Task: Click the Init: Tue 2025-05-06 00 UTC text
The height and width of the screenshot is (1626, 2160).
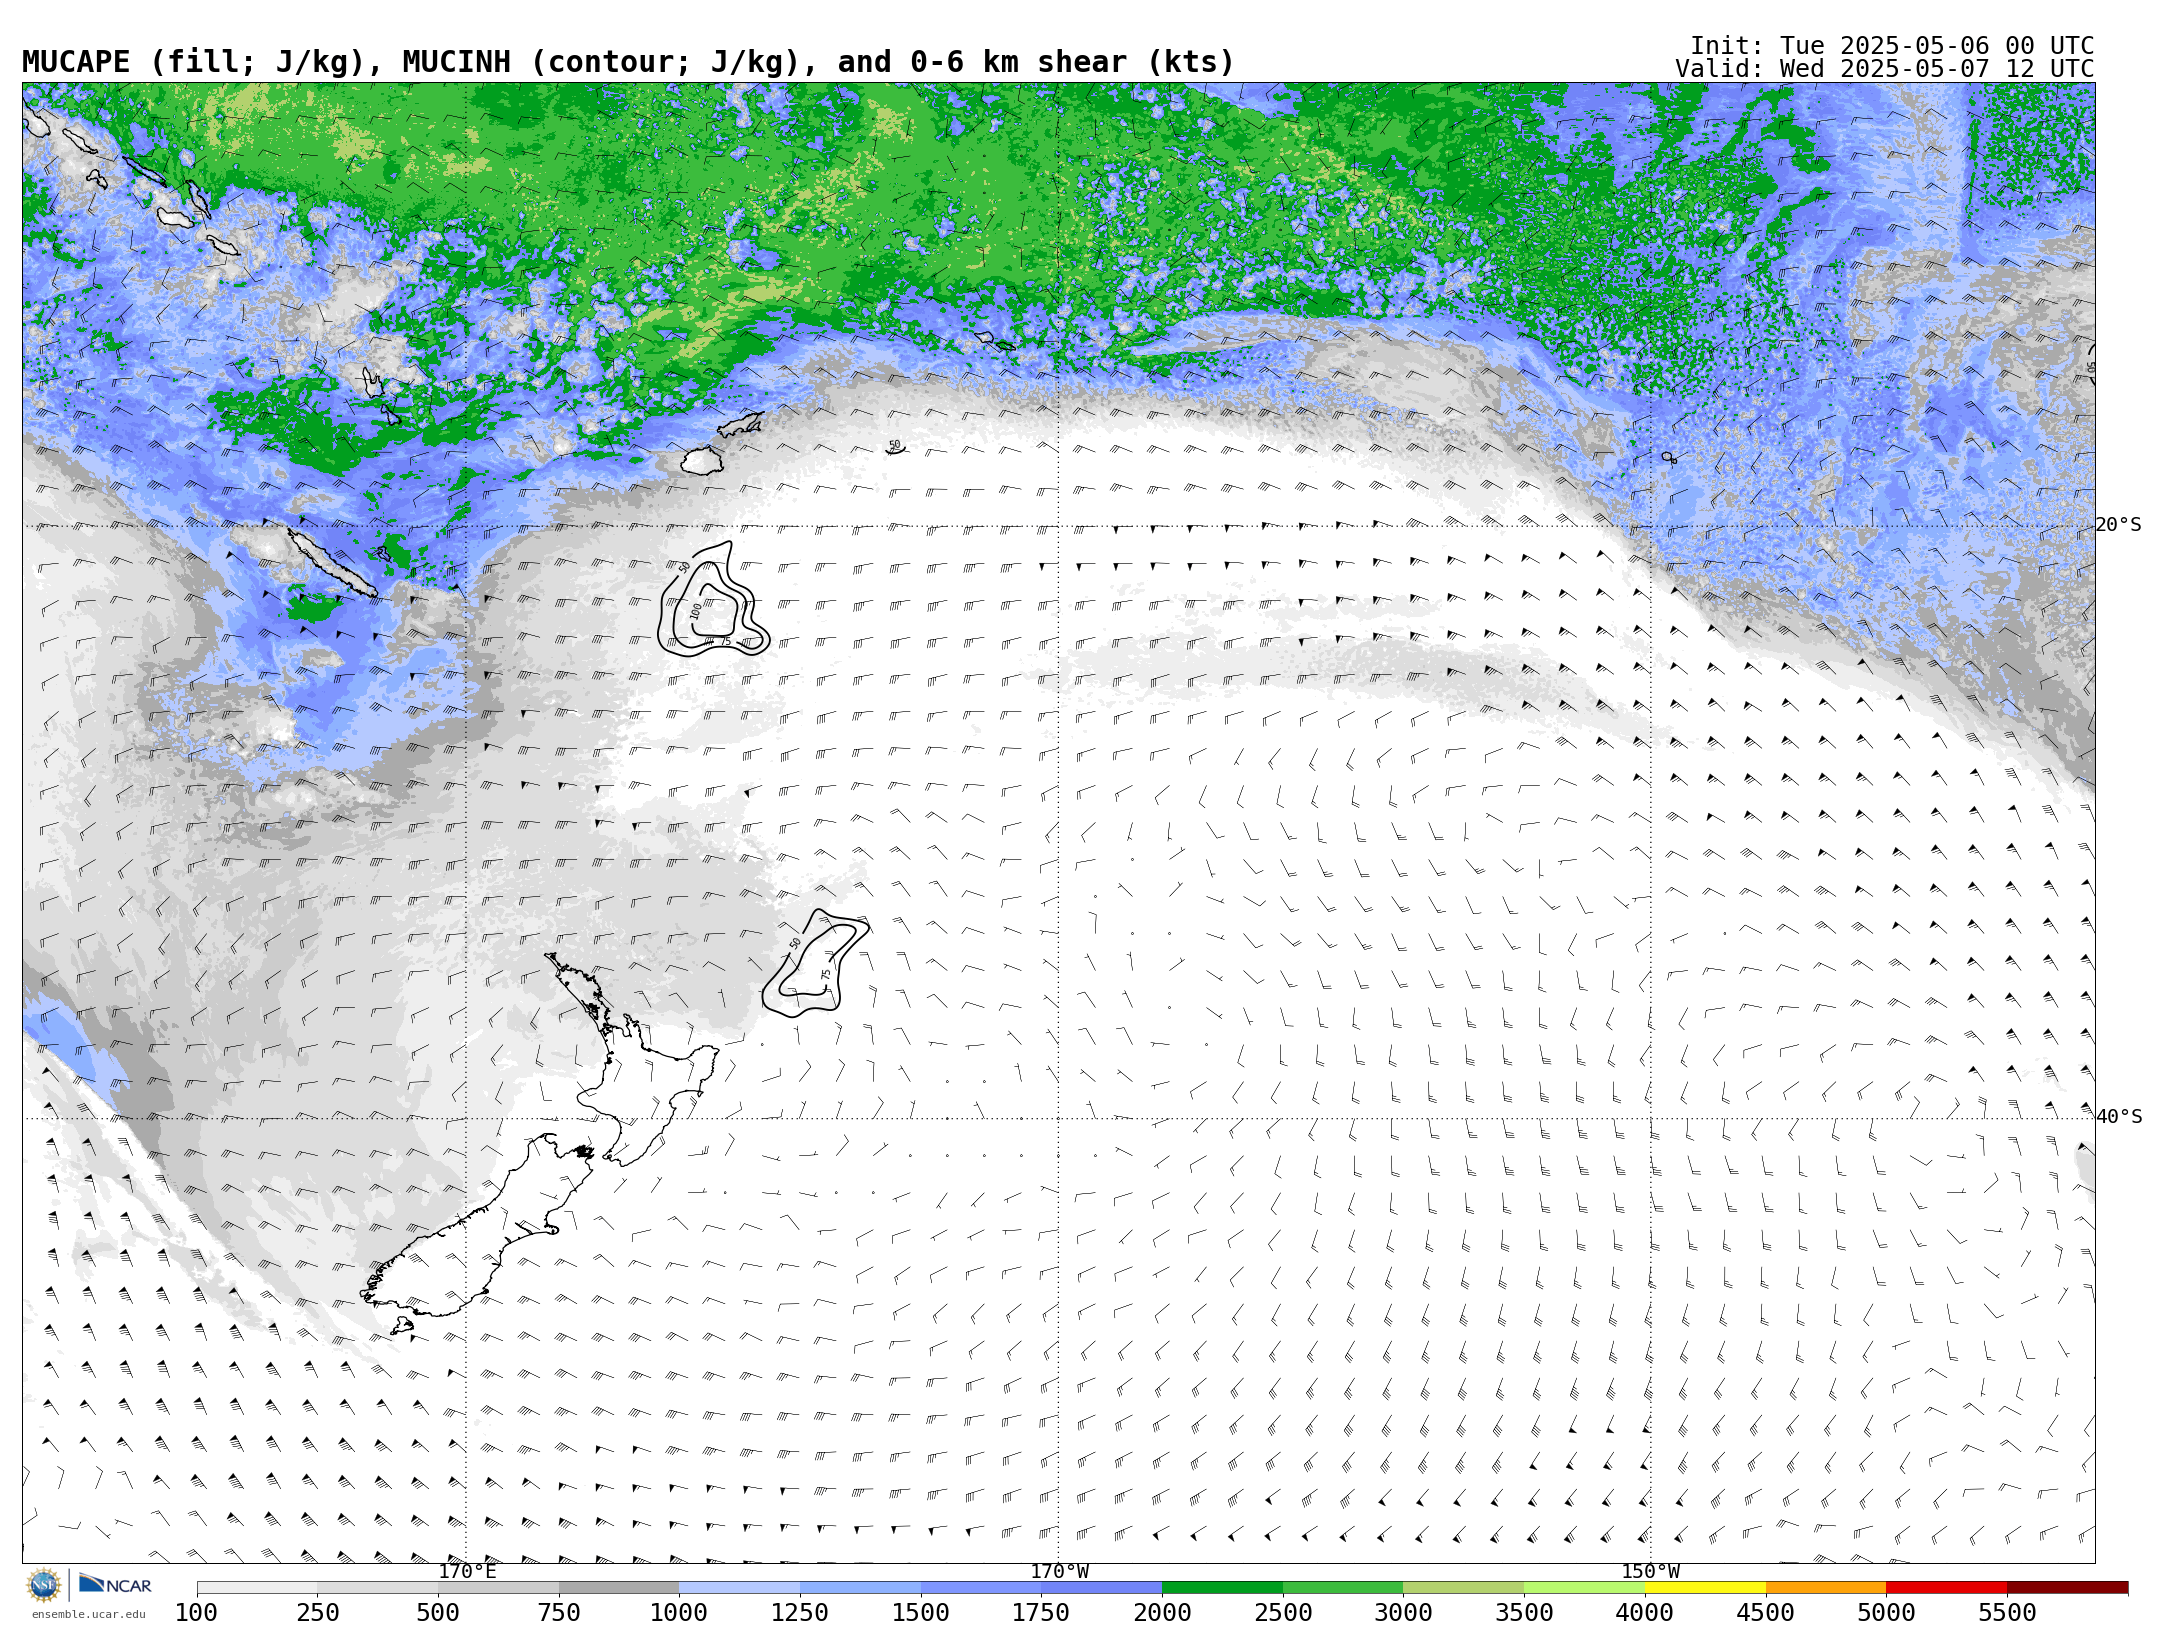Action: tap(1892, 46)
